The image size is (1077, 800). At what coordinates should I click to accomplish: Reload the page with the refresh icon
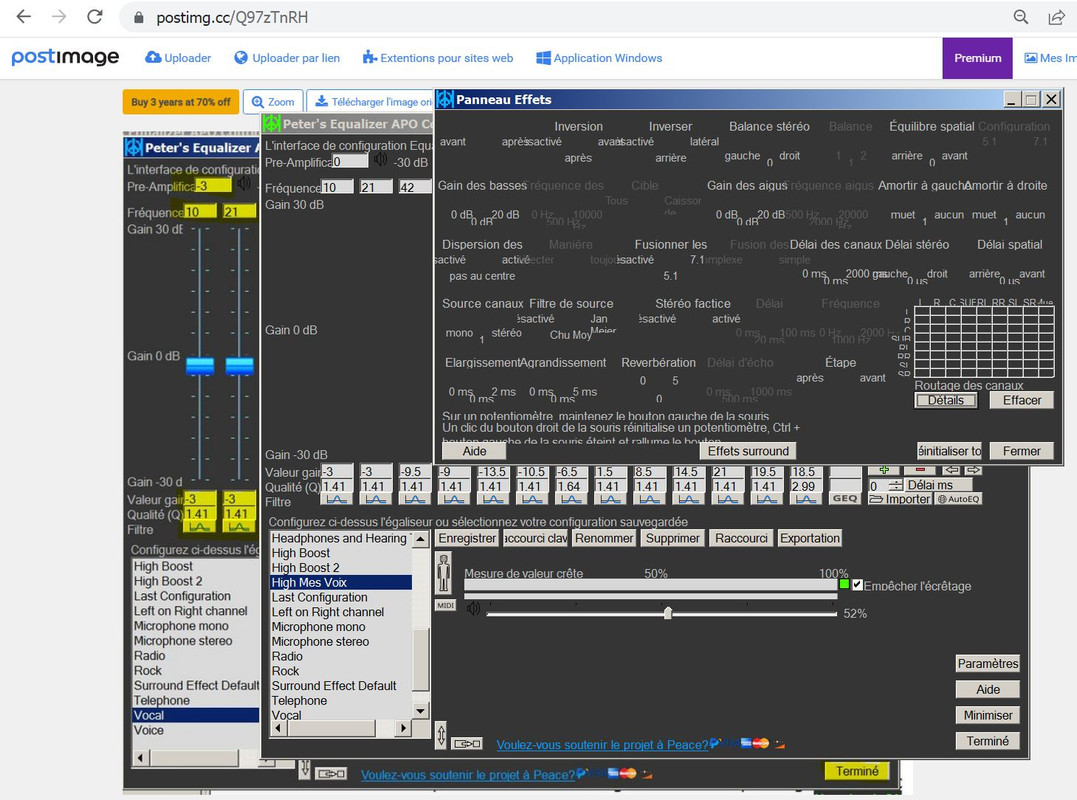95,17
